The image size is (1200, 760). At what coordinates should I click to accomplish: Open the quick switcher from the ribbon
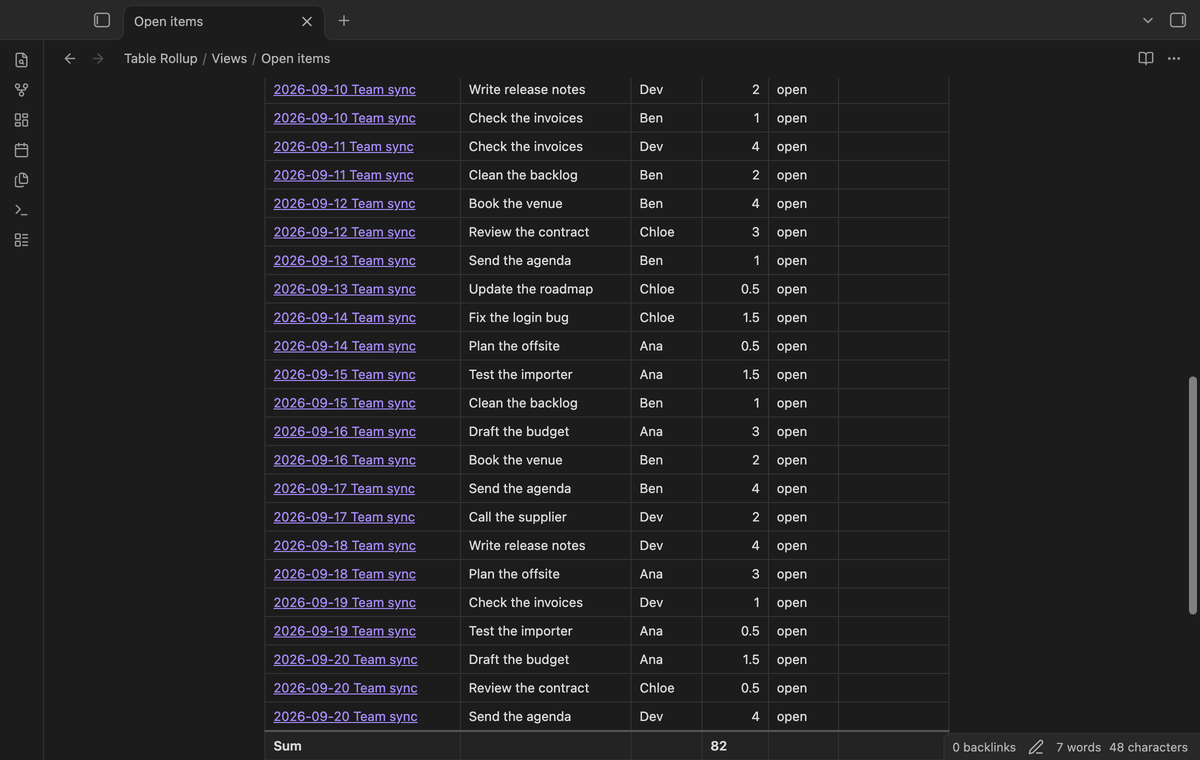21,60
